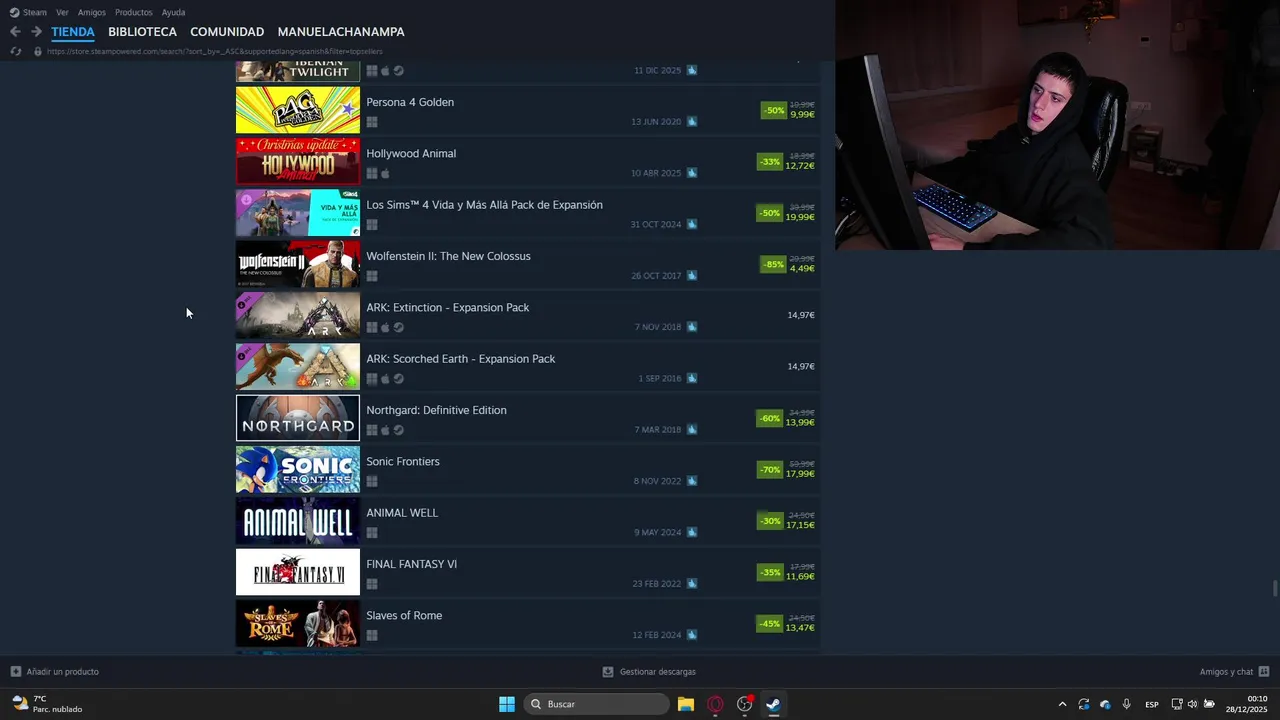Open Wolfenstein II cover thumbnail
Viewport: 1280px width, 720px height.
click(x=298, y=264)
